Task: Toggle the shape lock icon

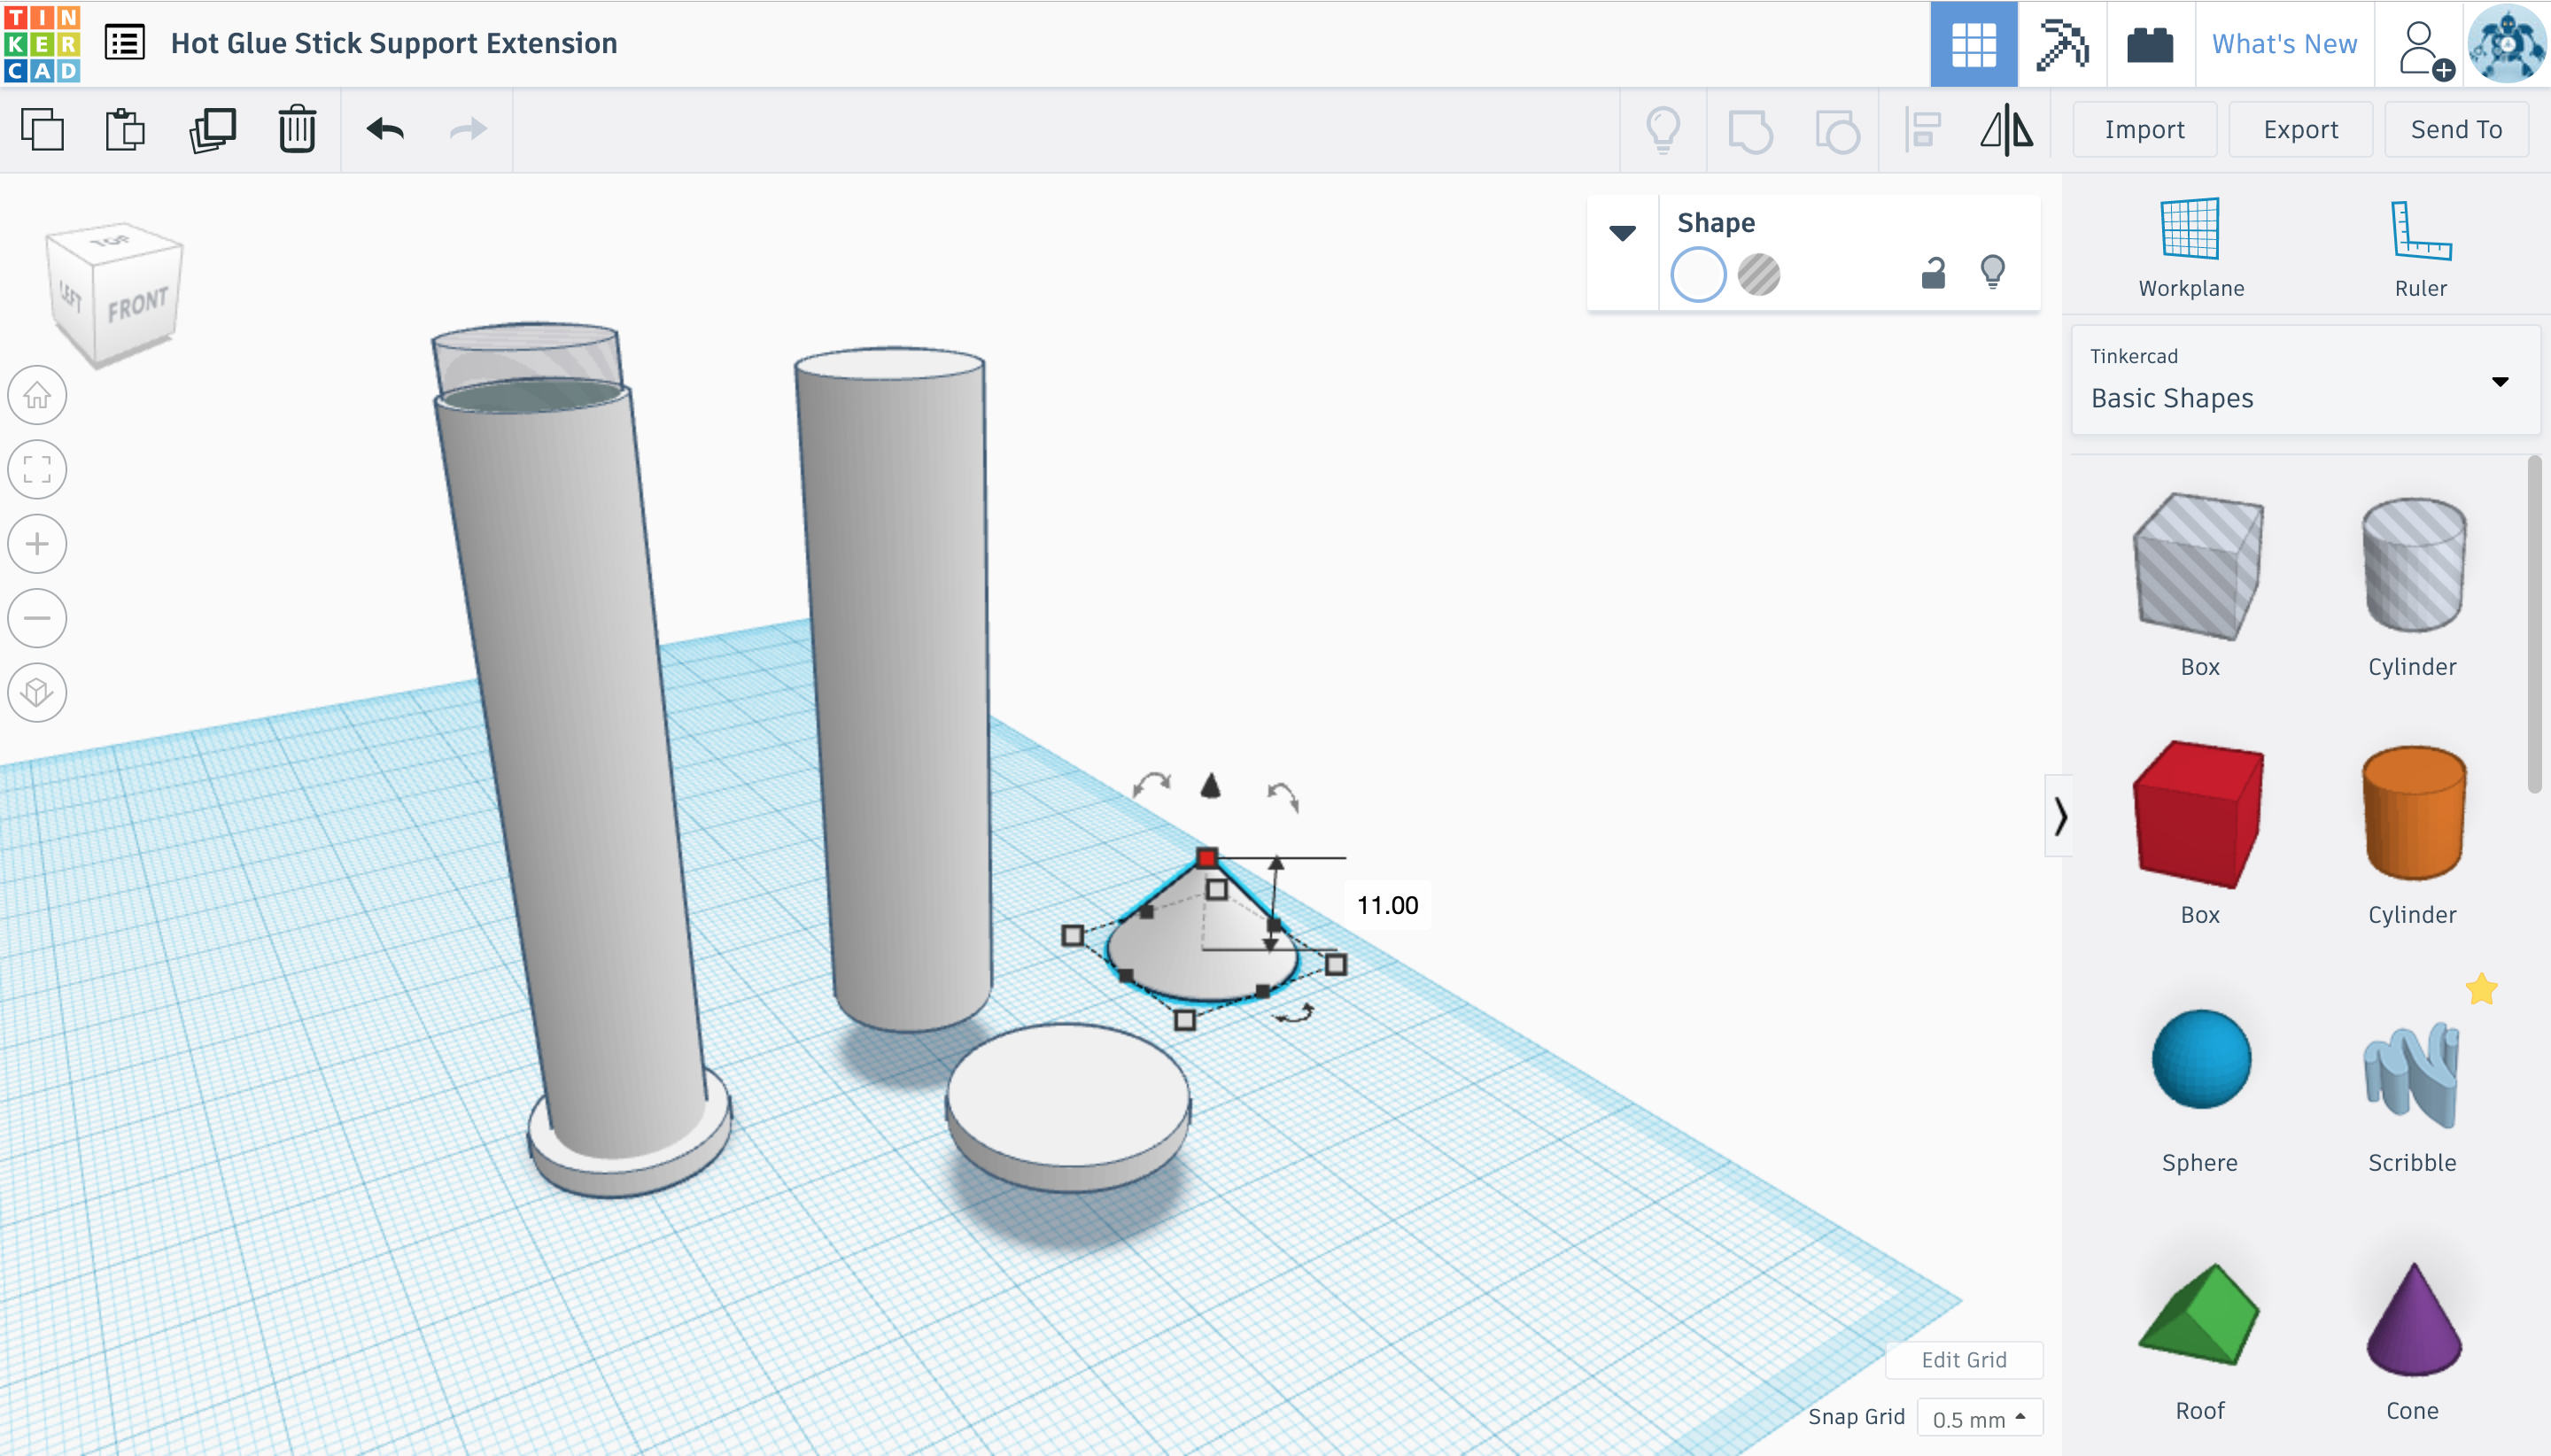Action: click(1933, 273)
